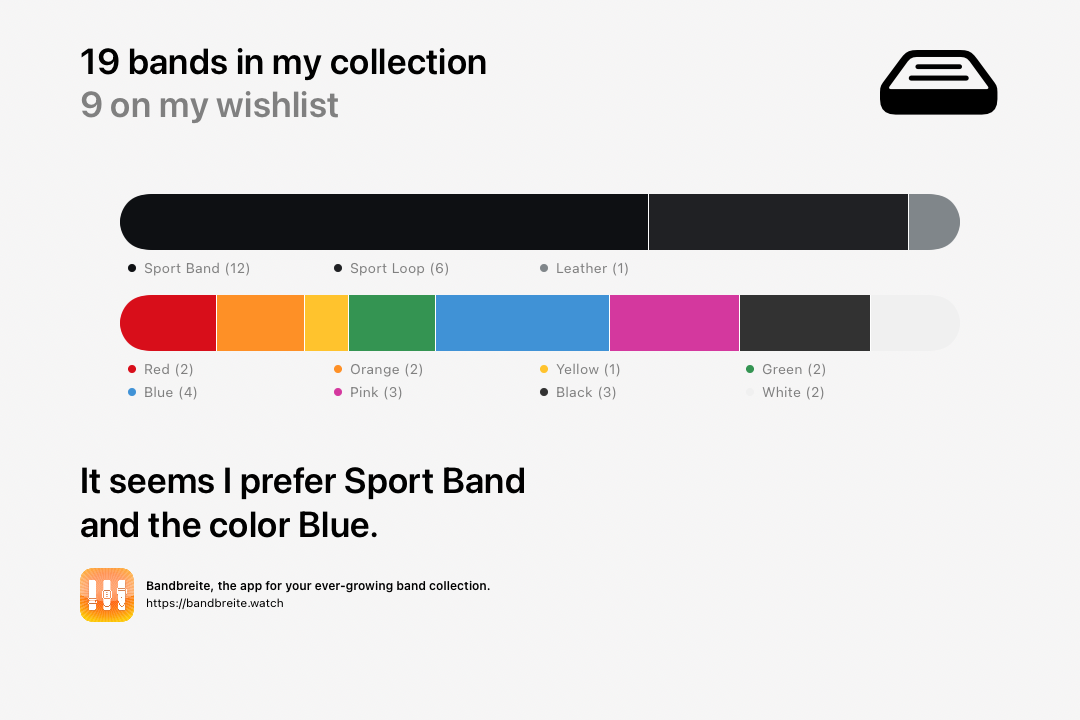Click the yellow legend dot beside Yellow (1)

(543, 369)
